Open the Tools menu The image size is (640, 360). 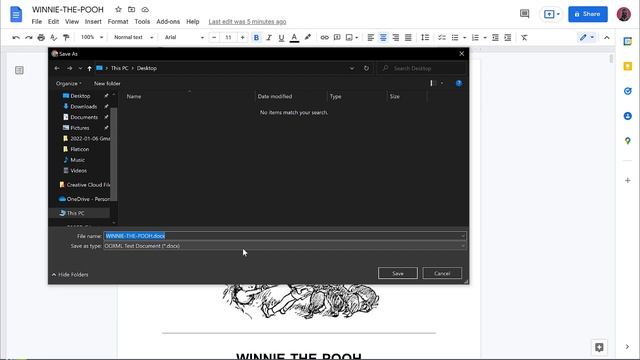(142, 22)
